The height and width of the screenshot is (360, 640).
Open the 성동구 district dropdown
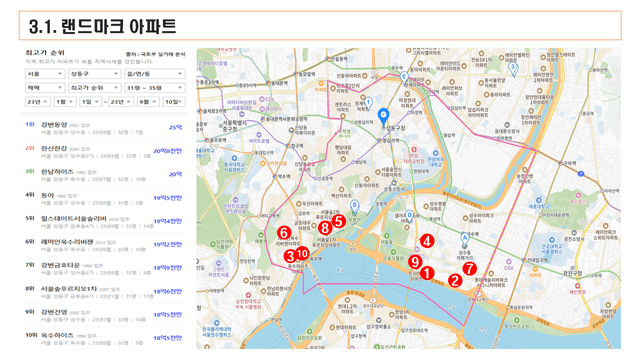94,74
